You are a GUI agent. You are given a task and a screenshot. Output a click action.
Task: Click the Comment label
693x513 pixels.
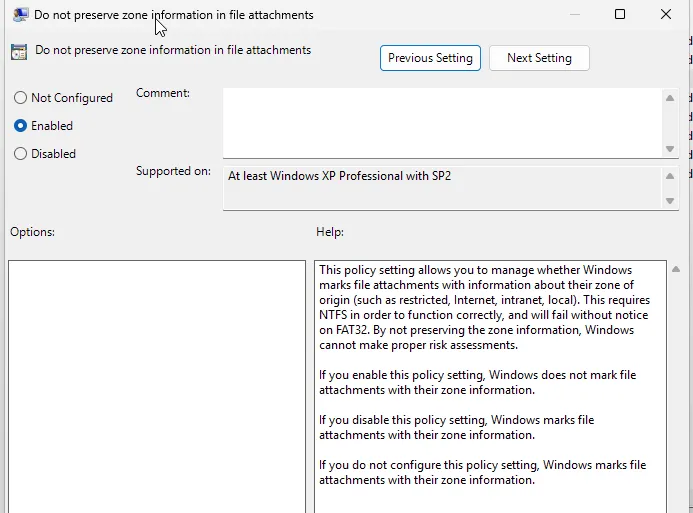pos(162,93)
